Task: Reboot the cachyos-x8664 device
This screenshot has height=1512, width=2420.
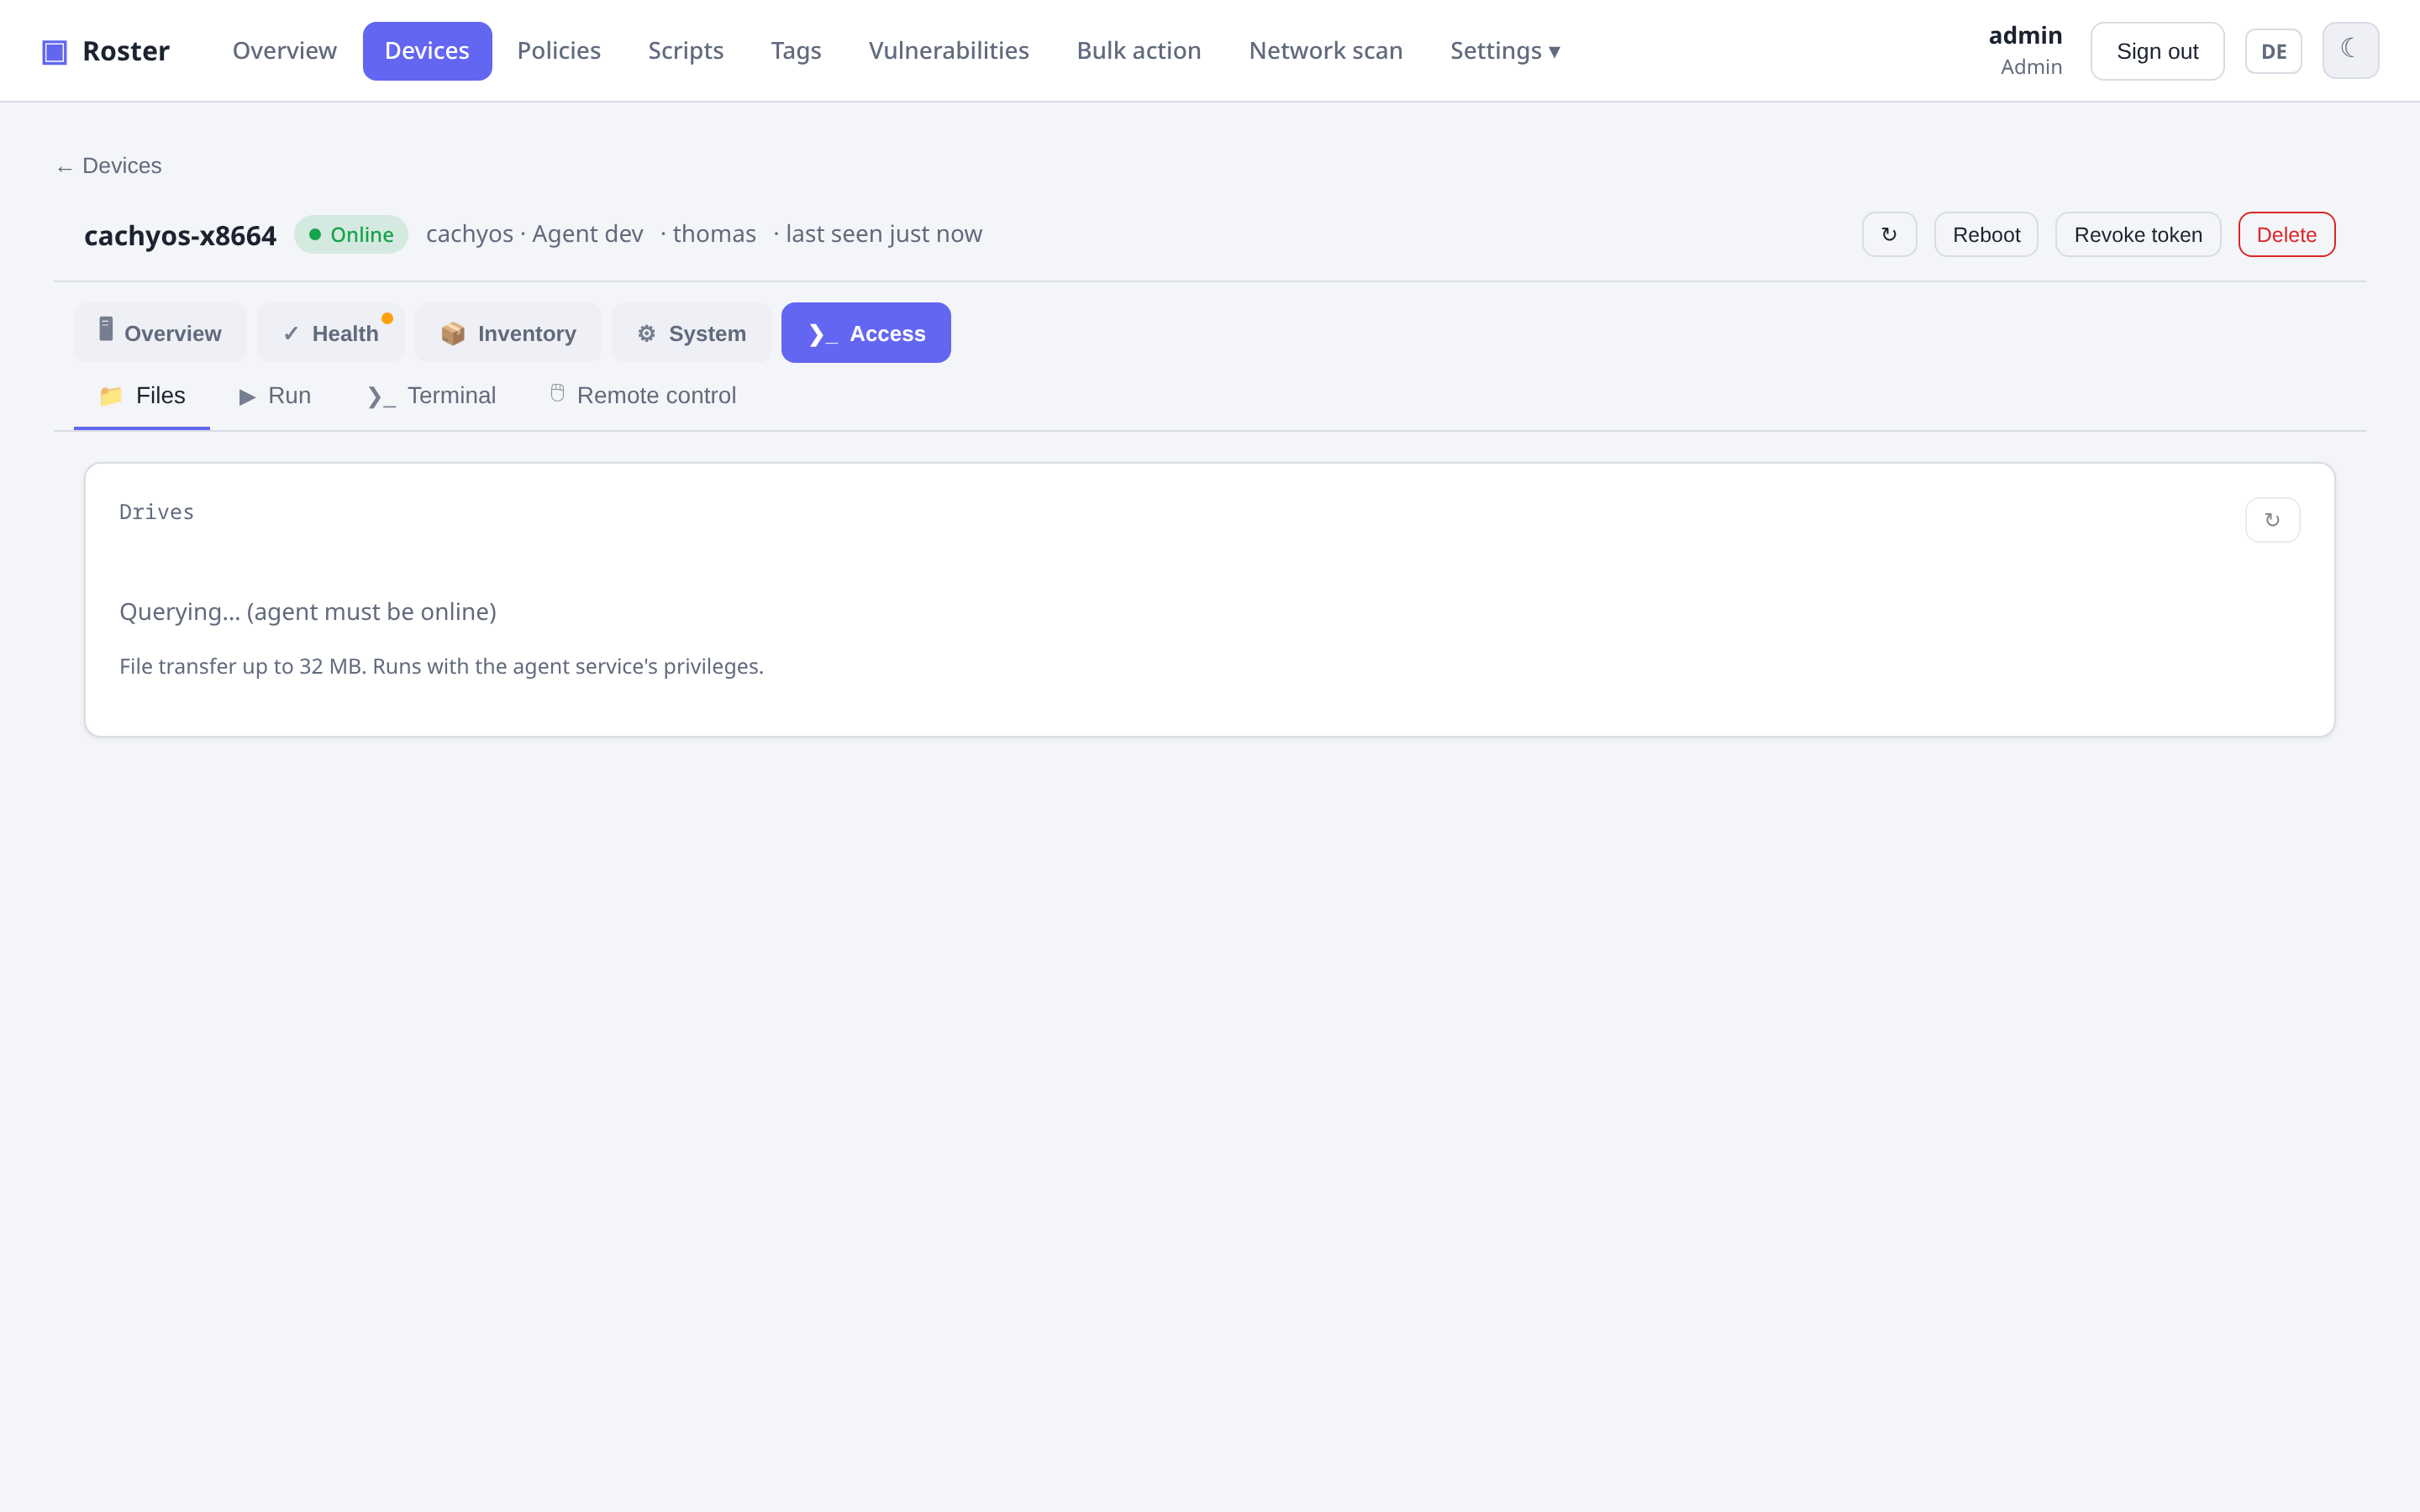Action: click(x=1986, y=234)
